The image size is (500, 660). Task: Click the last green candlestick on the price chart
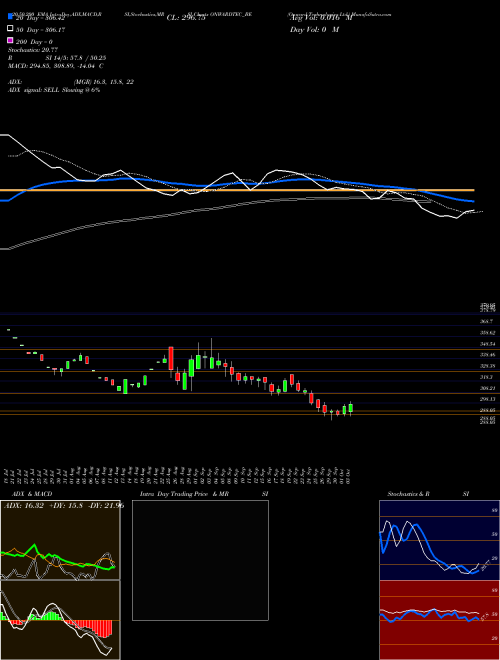tap(351, 408)
